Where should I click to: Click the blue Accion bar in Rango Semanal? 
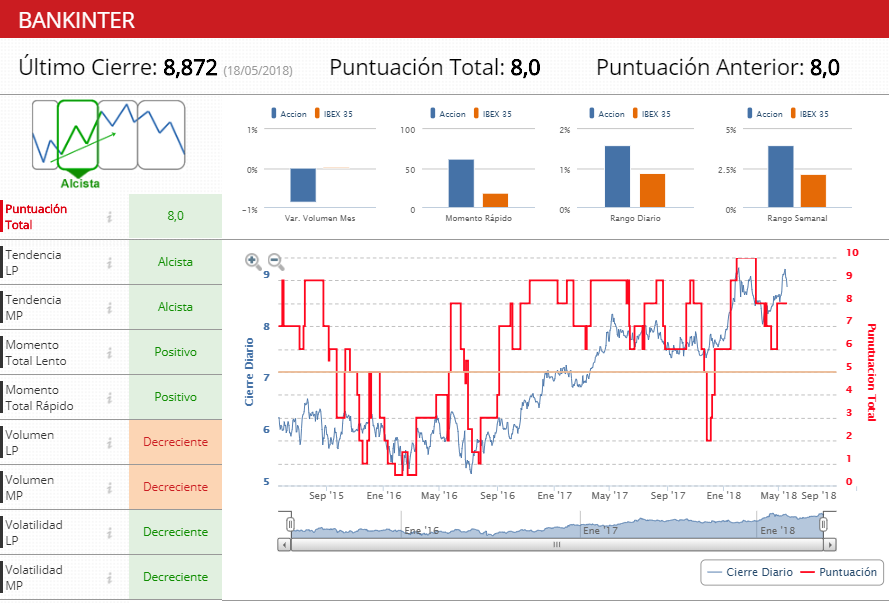781,177
